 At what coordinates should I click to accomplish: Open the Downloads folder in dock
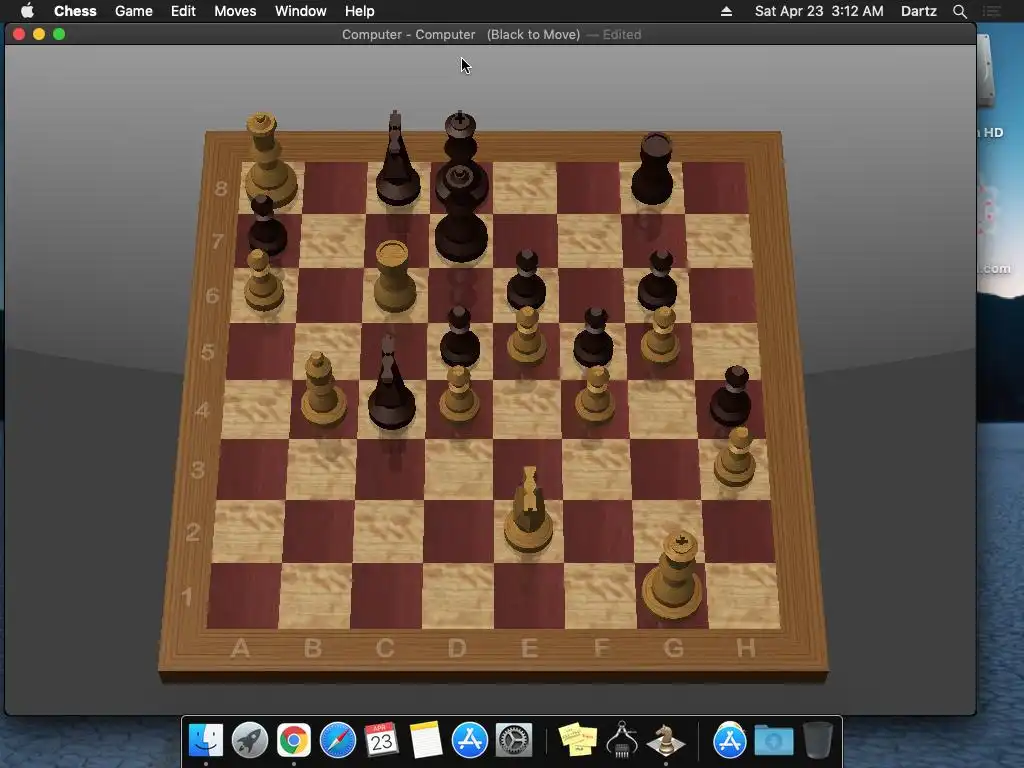pos(774,741)
